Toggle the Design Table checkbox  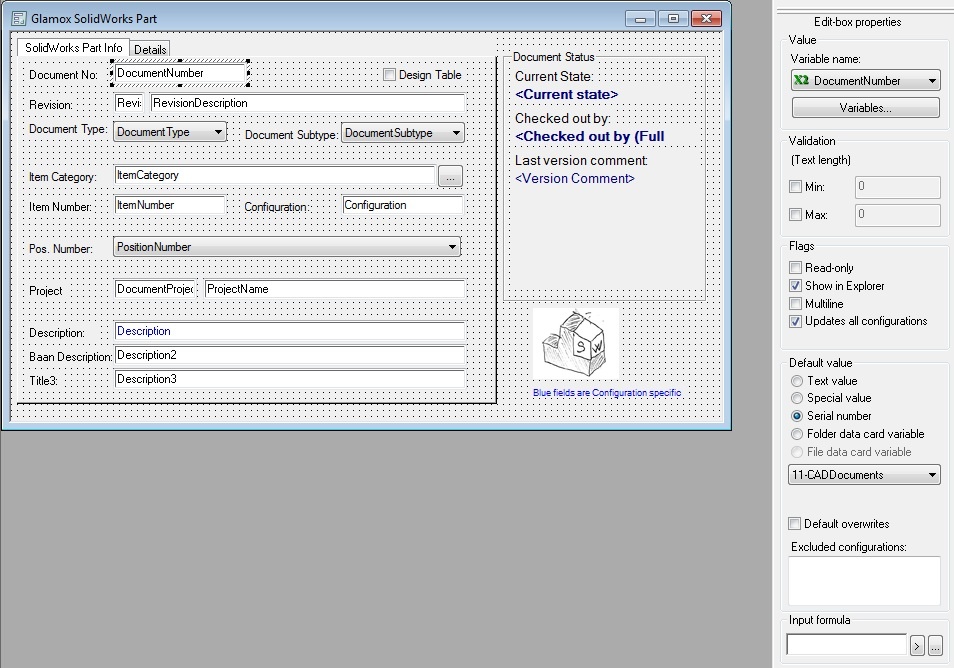coord(389,75)
